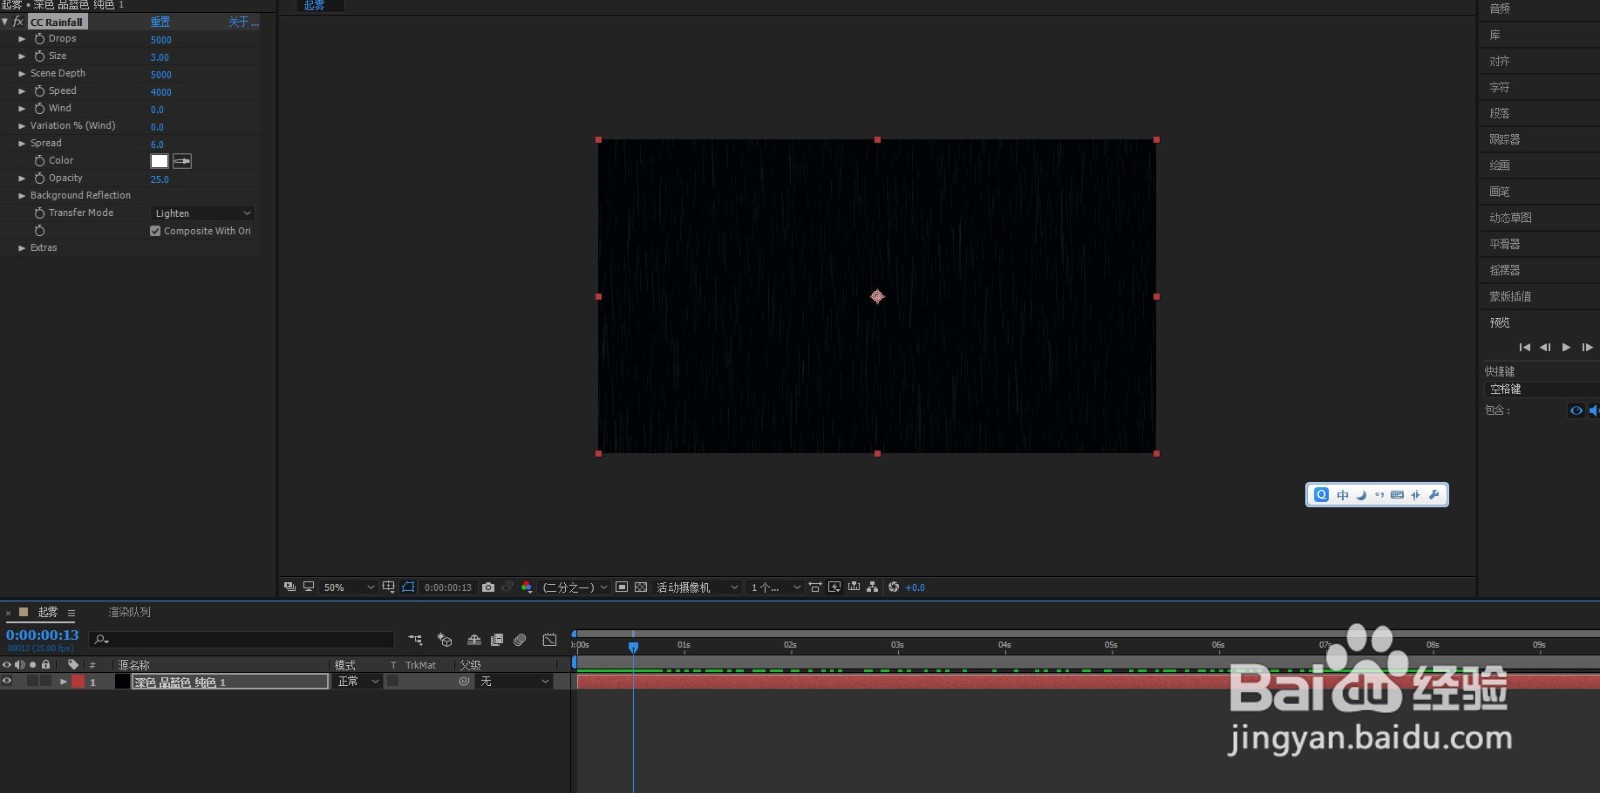Click the primary viewer monitor icon

pos(309,587)
